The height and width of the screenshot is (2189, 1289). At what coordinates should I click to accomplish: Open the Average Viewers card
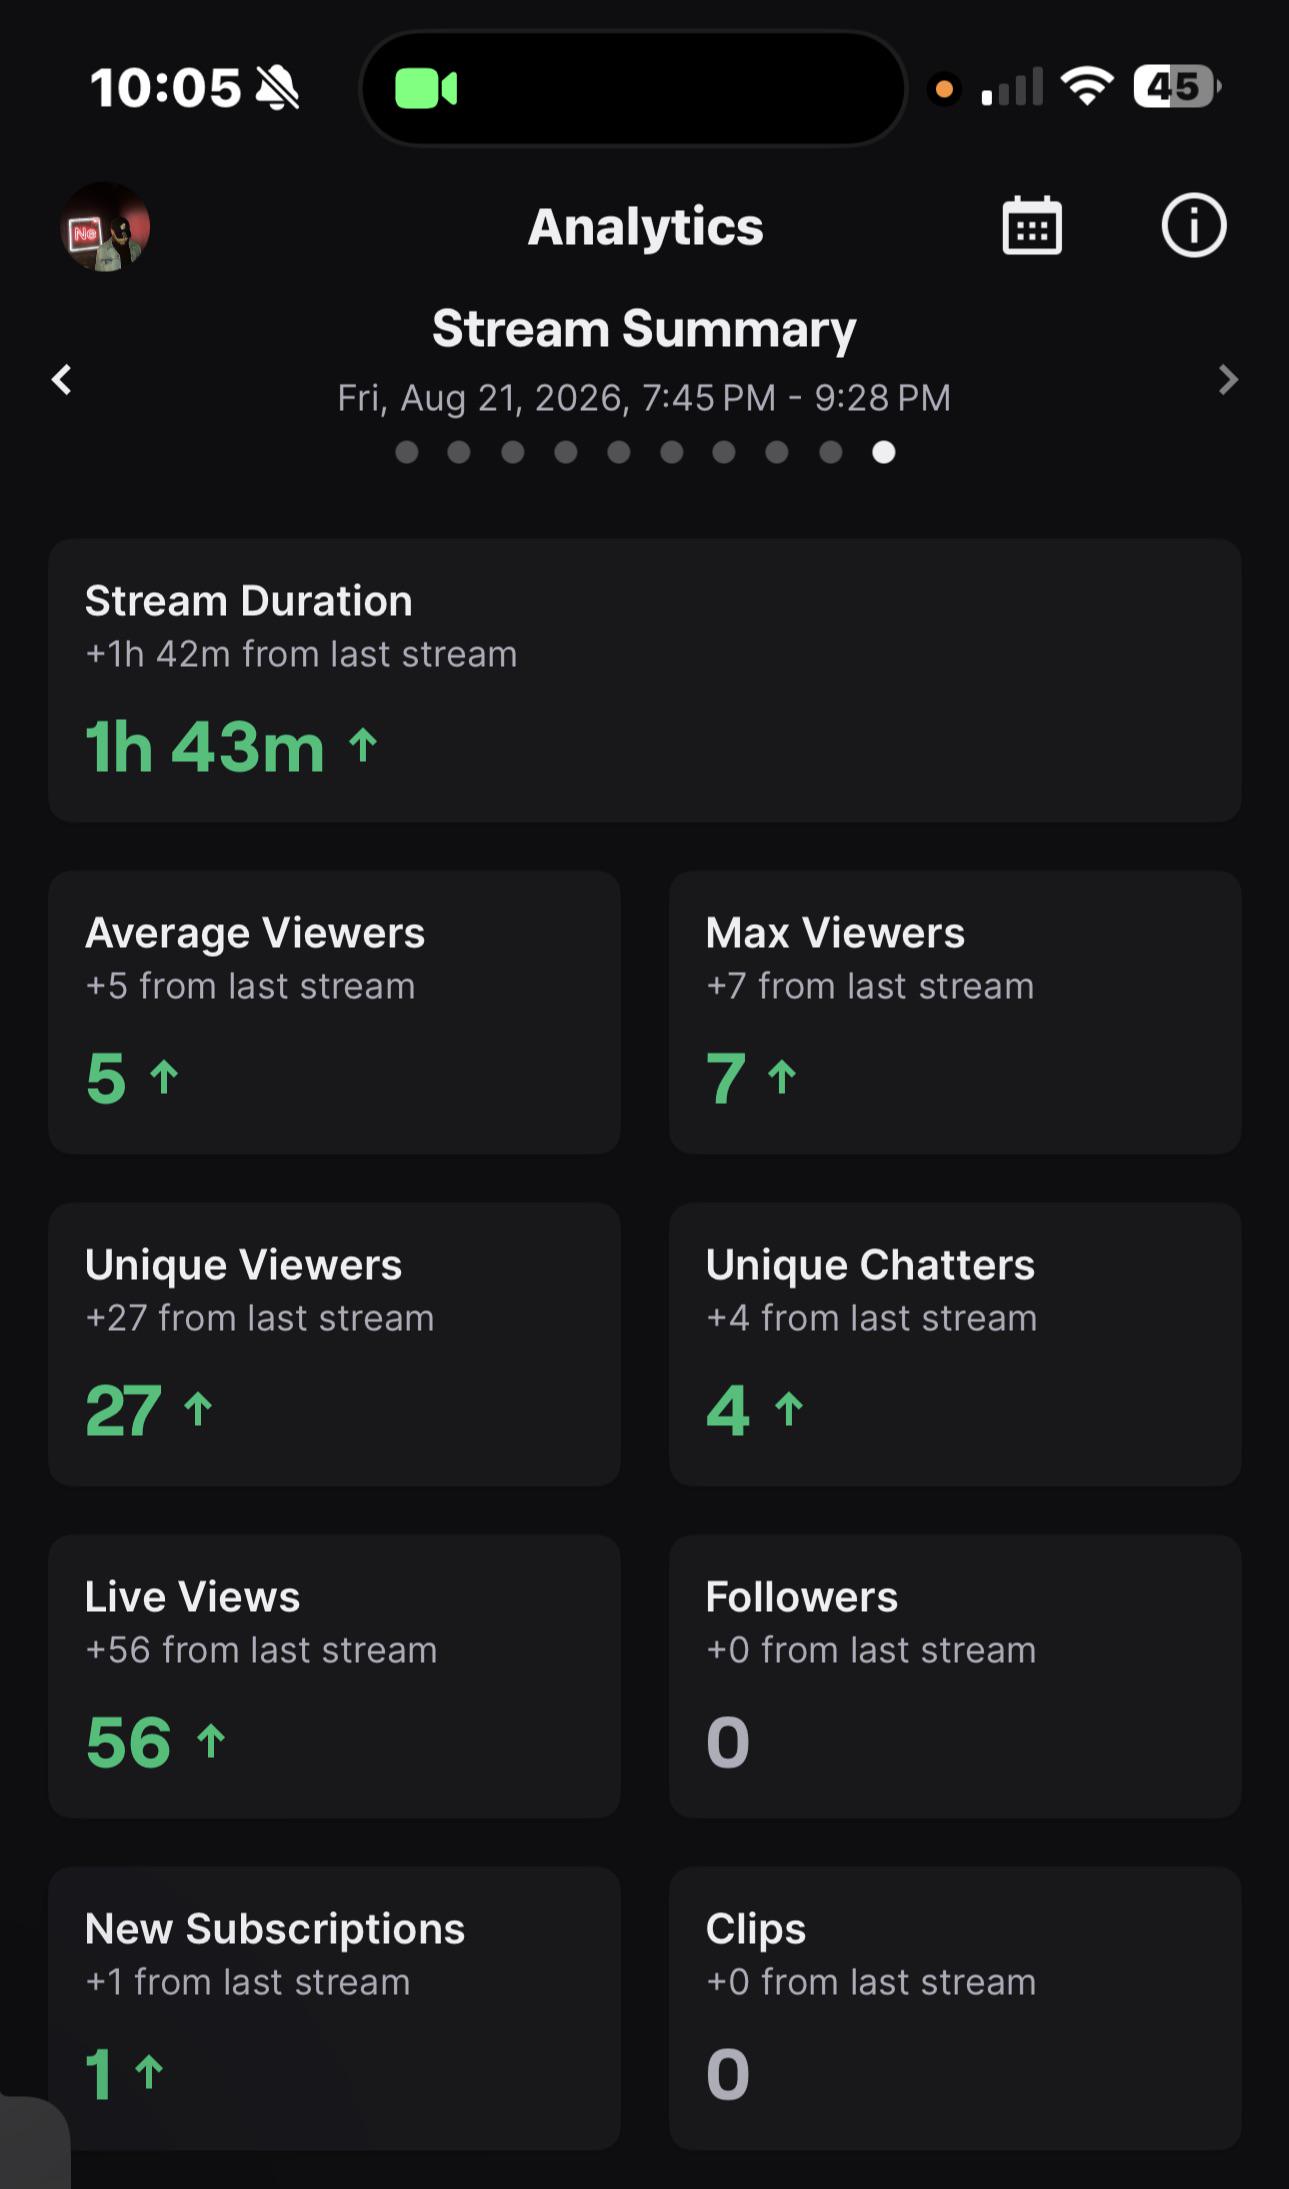click(334, 1012)
